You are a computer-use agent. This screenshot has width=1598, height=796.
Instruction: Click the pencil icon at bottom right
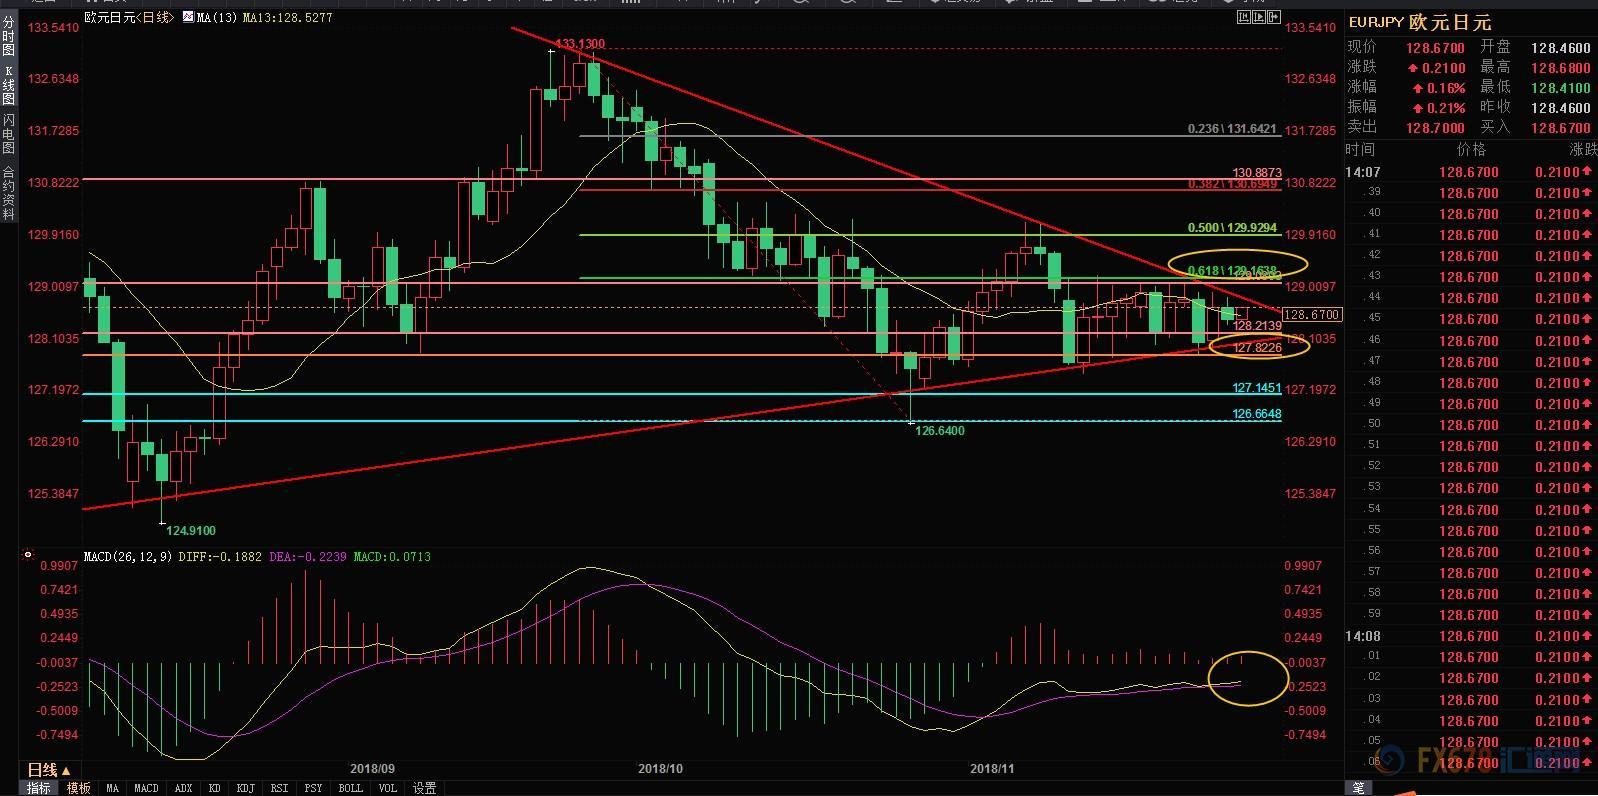1358,788
